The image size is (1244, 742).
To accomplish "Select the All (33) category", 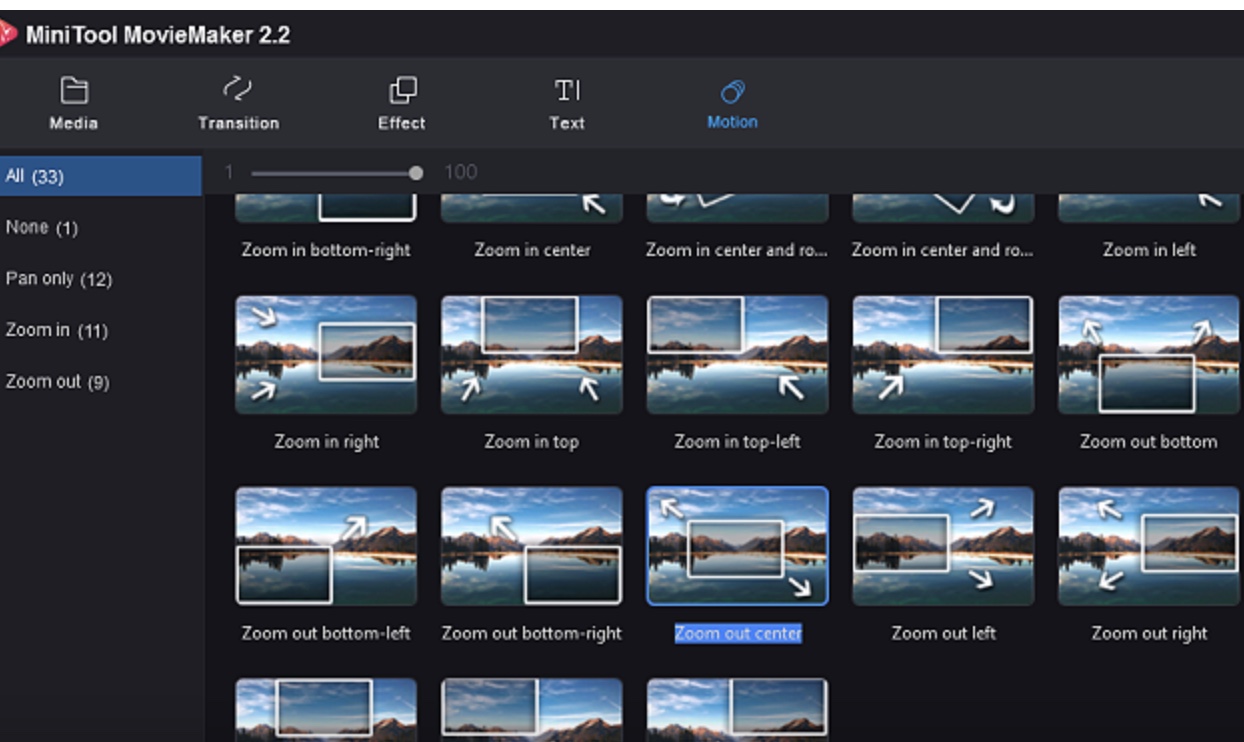I will (x=100, y=176).
